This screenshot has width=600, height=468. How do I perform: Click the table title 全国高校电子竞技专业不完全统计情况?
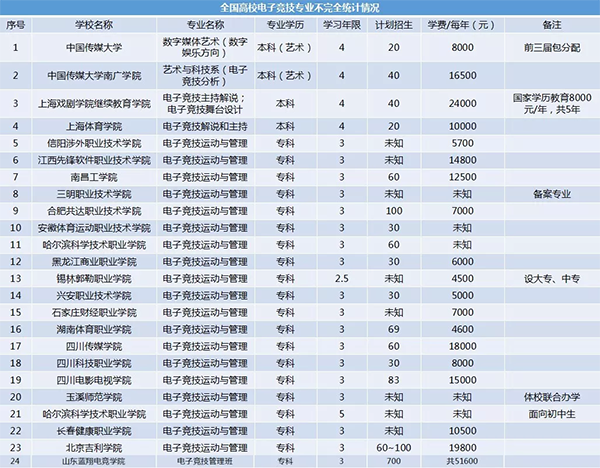(x=300, y=7)
